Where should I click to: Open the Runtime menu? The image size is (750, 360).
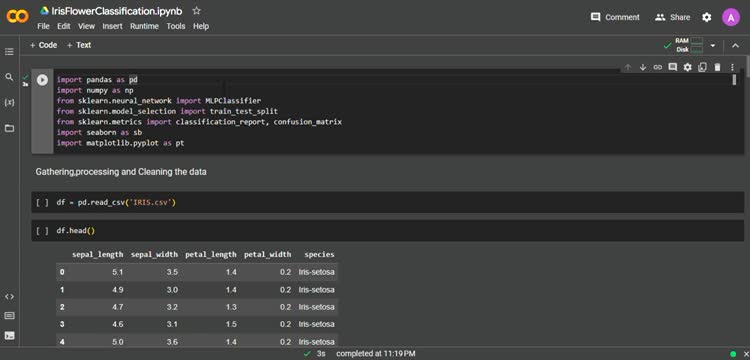(x=144, y=26)
